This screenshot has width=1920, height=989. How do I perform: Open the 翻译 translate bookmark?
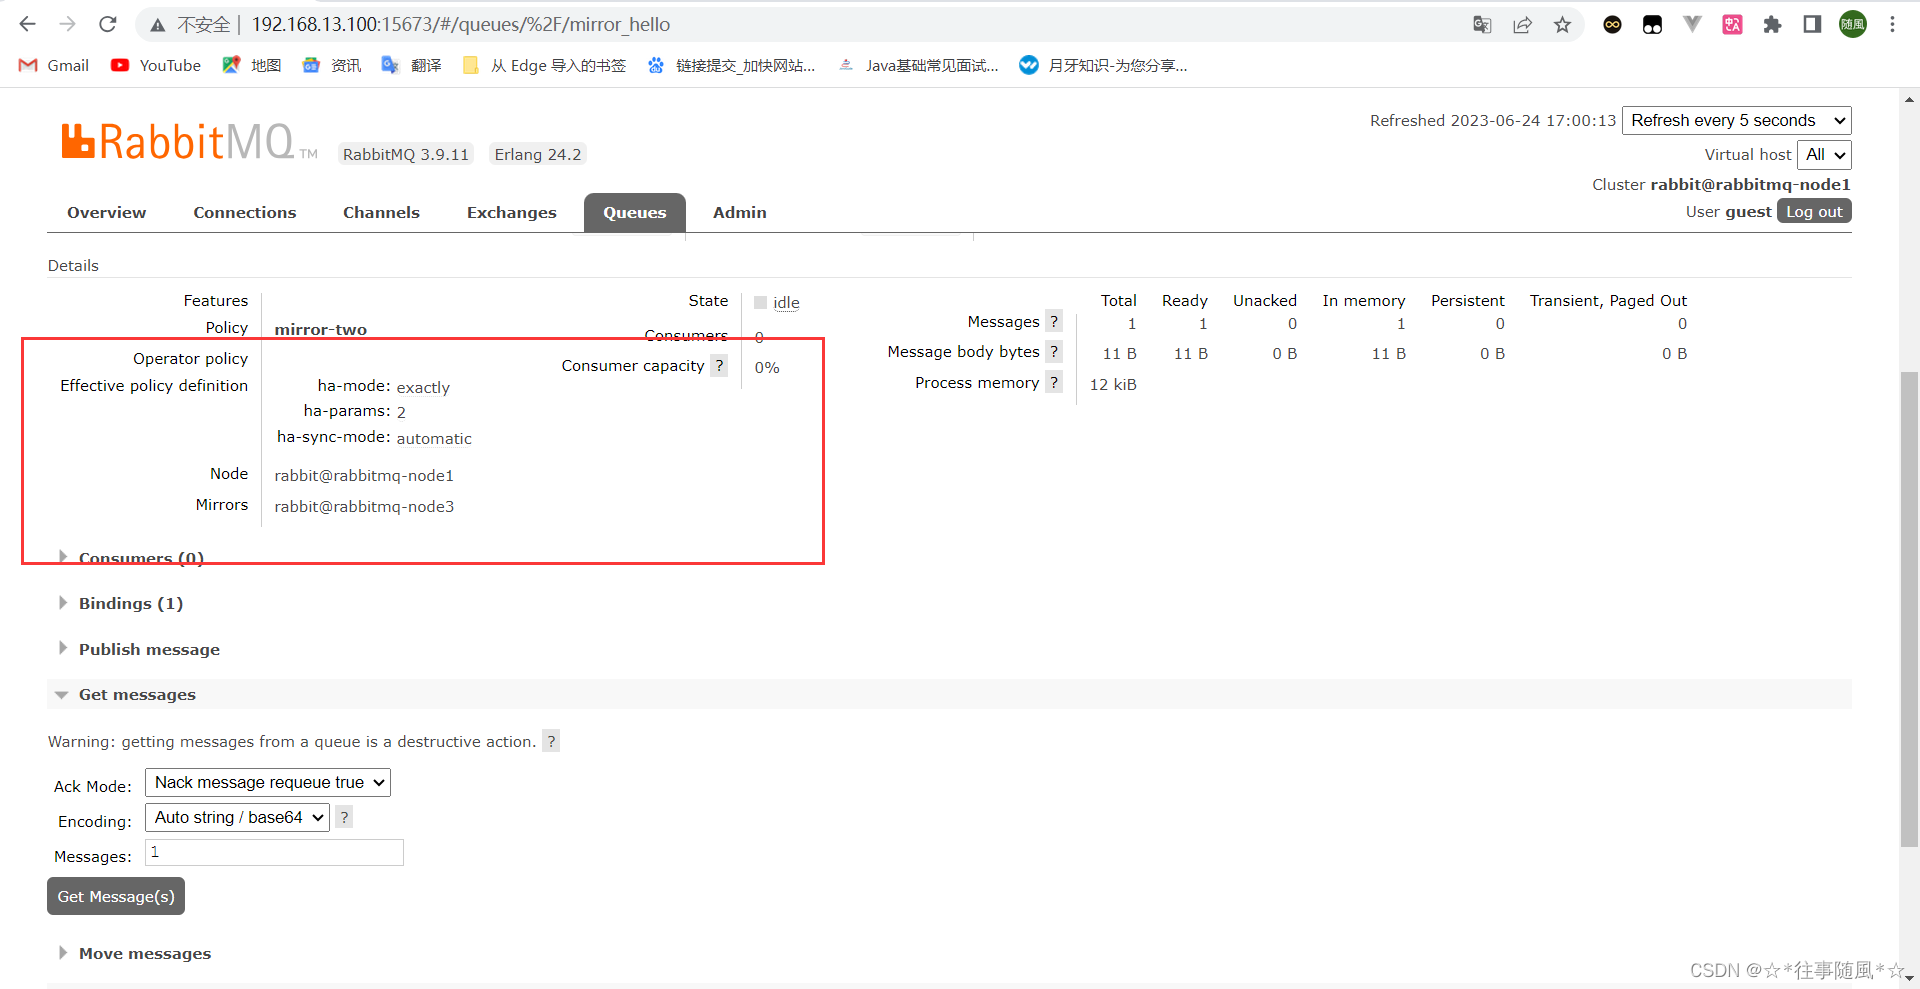tap(412, 65)
